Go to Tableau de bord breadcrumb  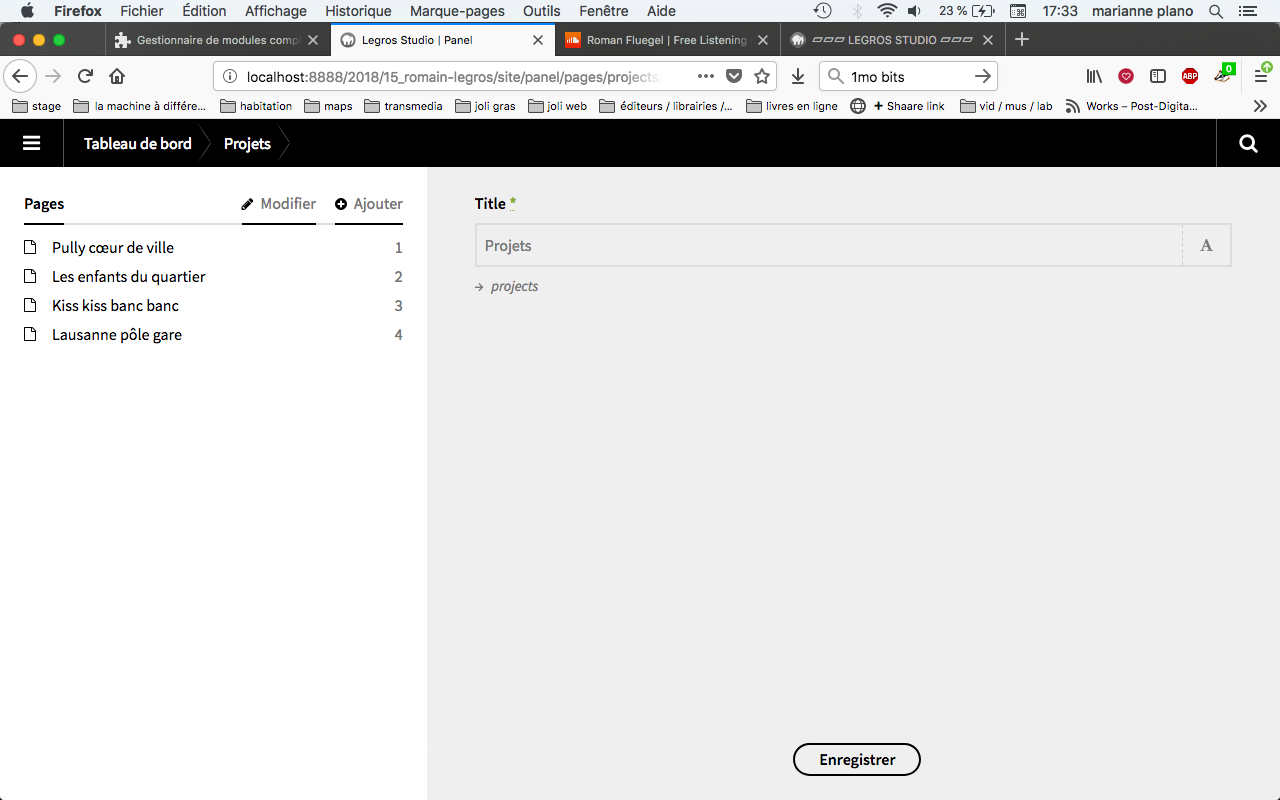tap(137, 143)
